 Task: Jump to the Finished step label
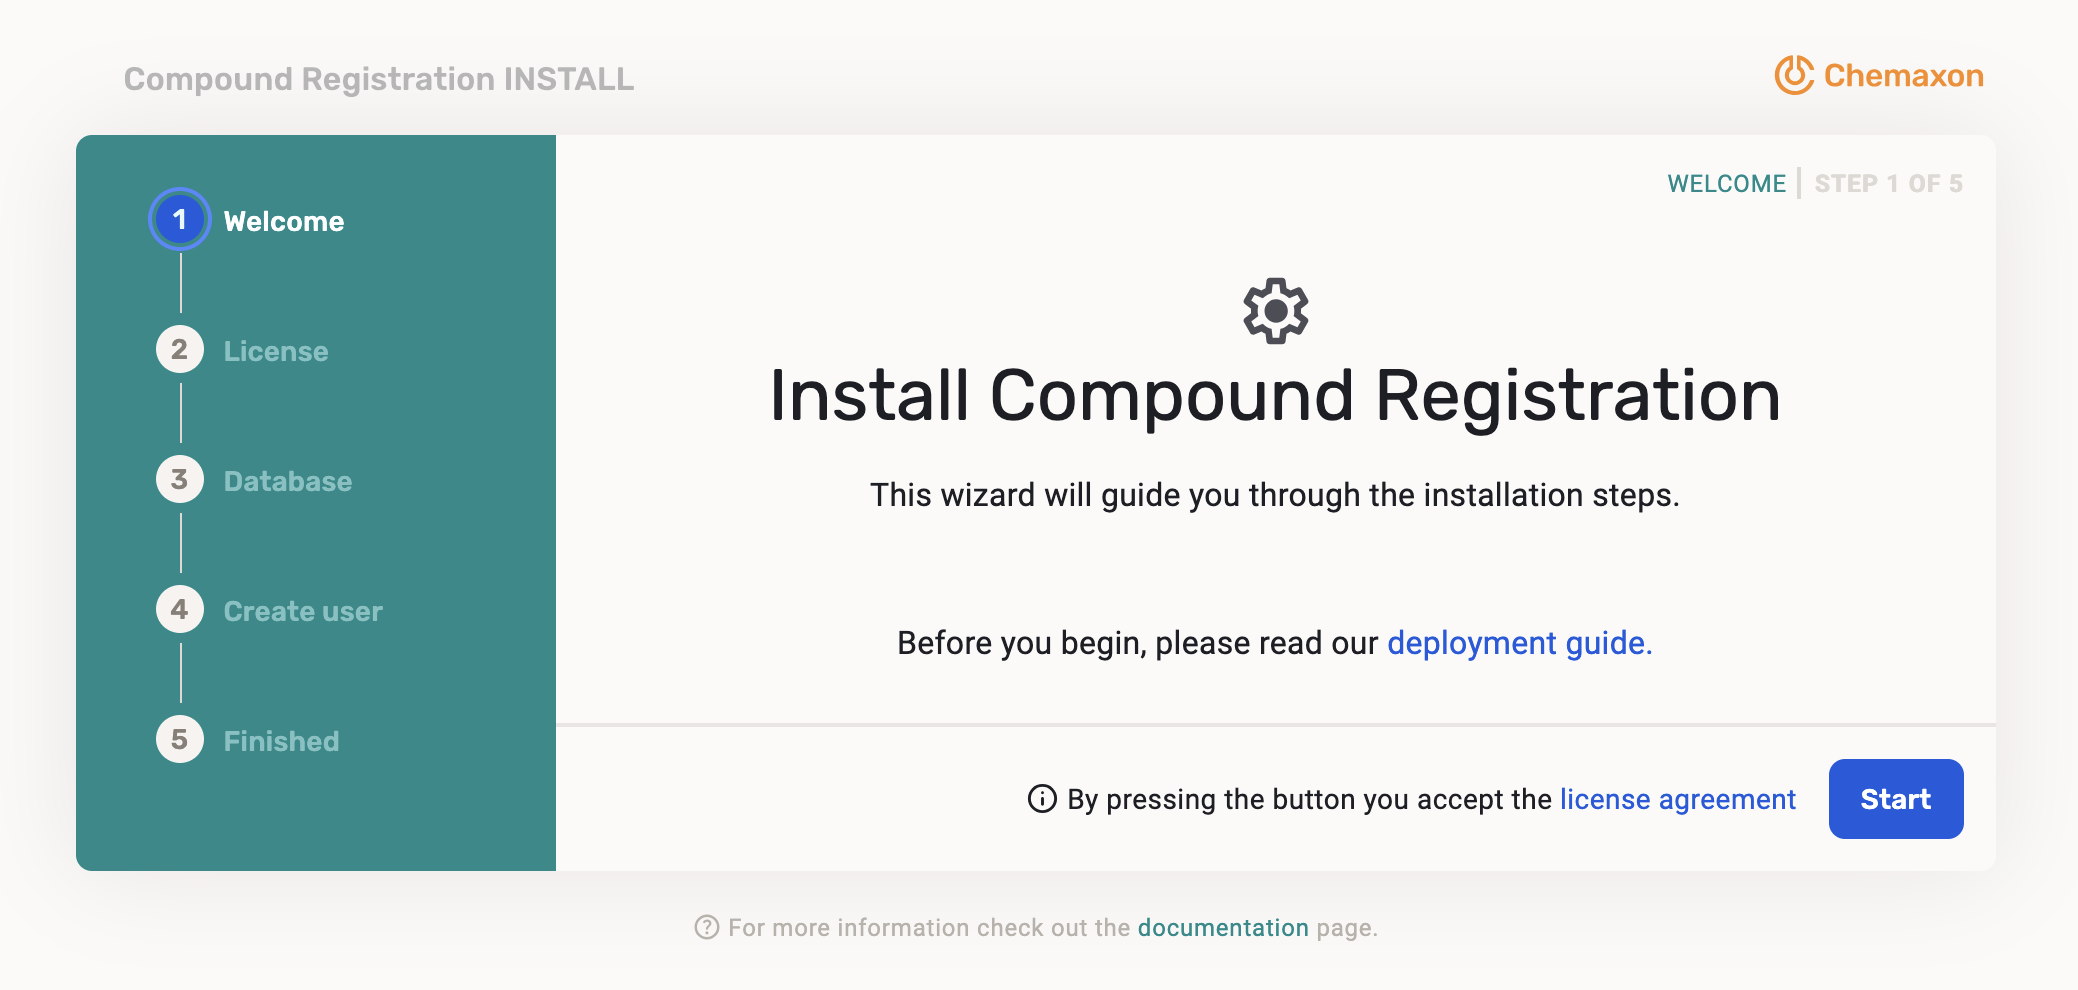(282, 742)
